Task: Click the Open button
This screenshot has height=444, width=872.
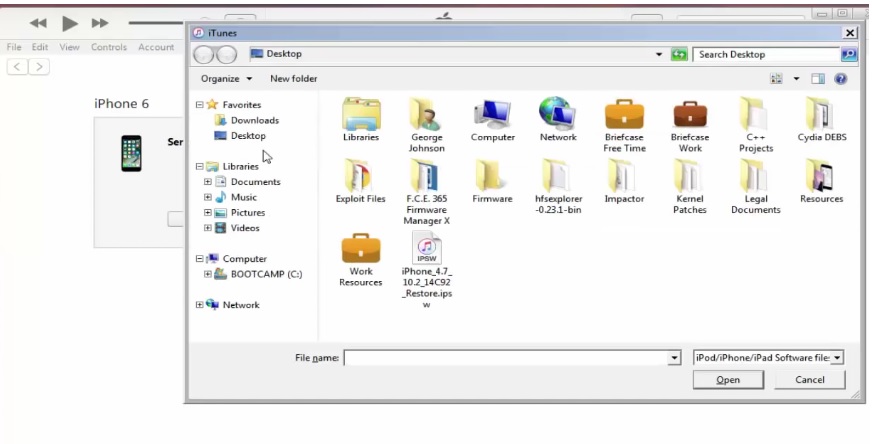Action: point(728,380)
